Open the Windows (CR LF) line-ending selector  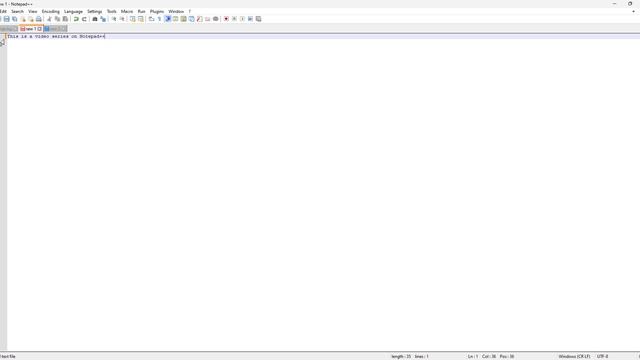(574, 356)
